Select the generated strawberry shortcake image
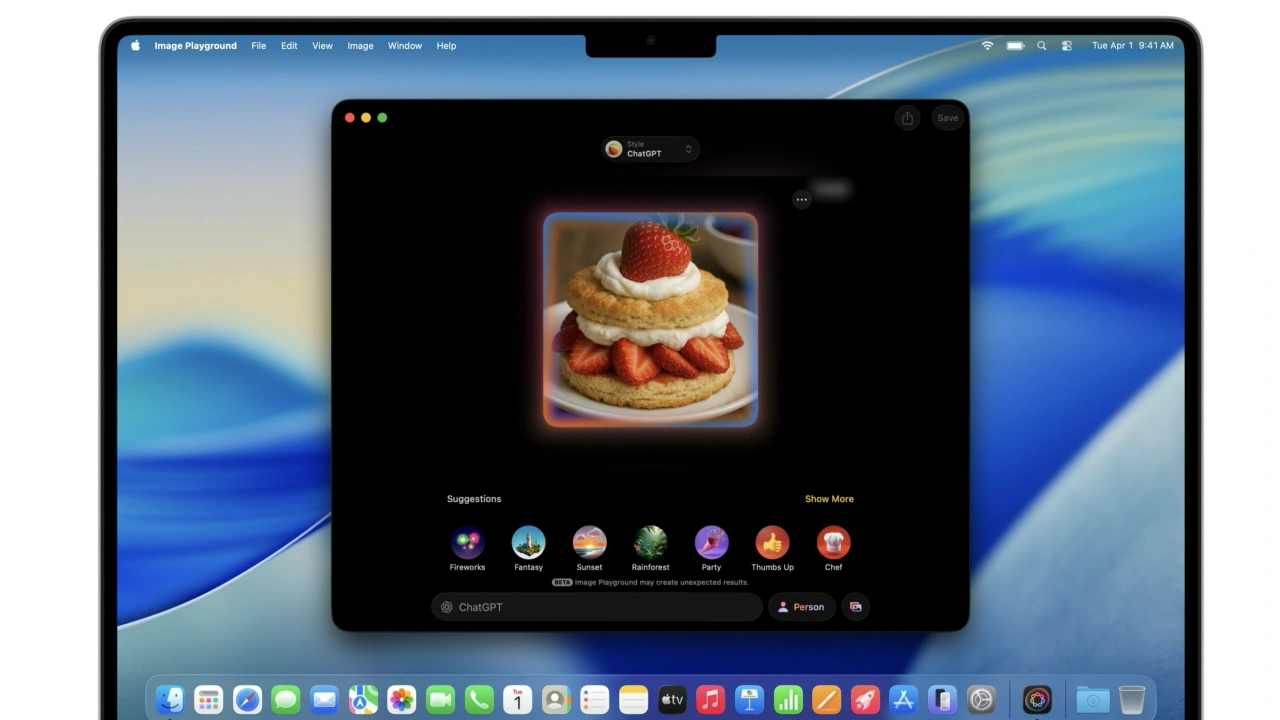 coord(650,319)
